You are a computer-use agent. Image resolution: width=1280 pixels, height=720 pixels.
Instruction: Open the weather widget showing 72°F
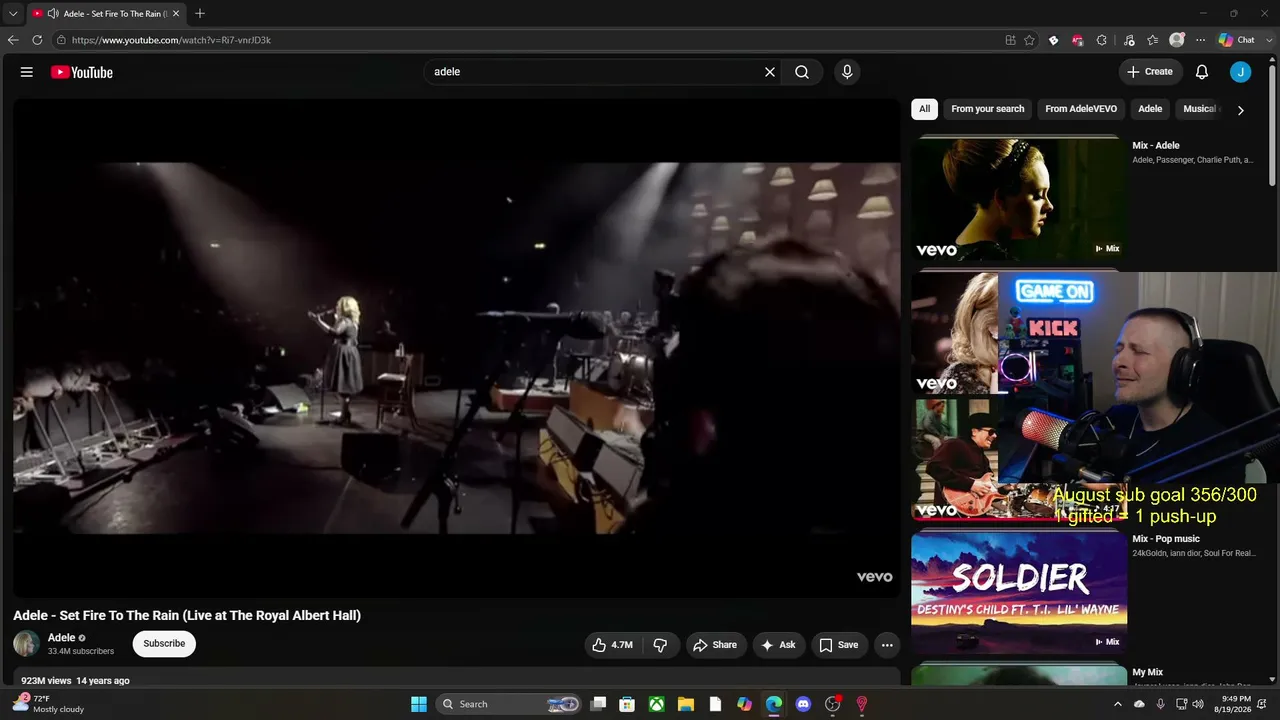(48, 704)
